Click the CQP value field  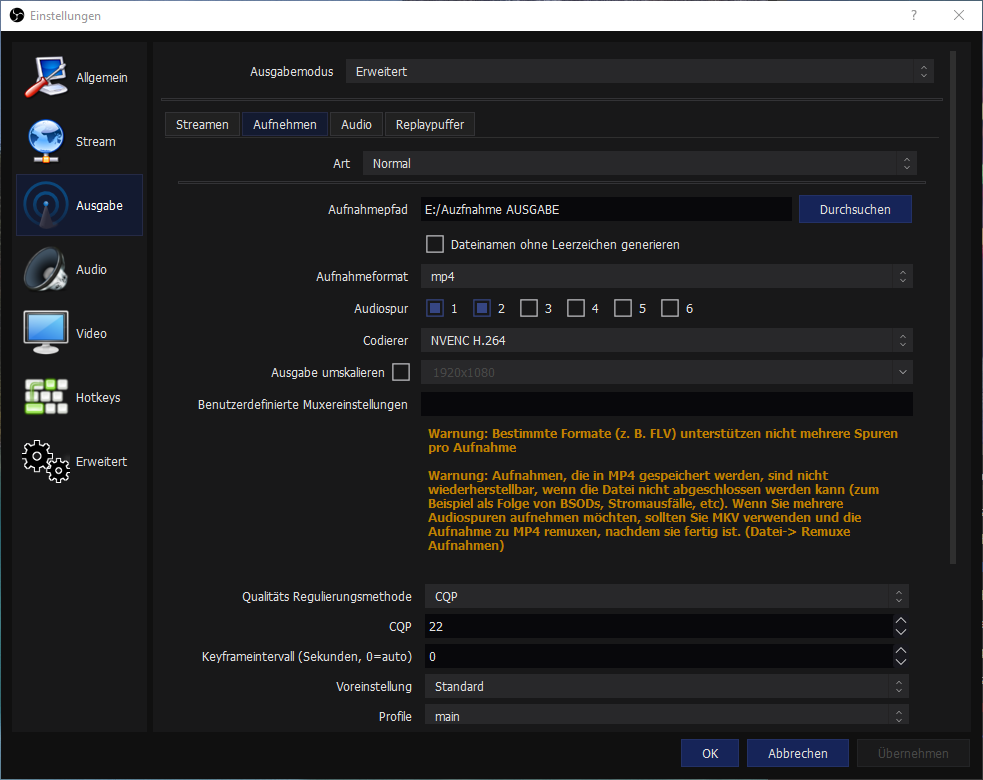(x=659, y=626)
